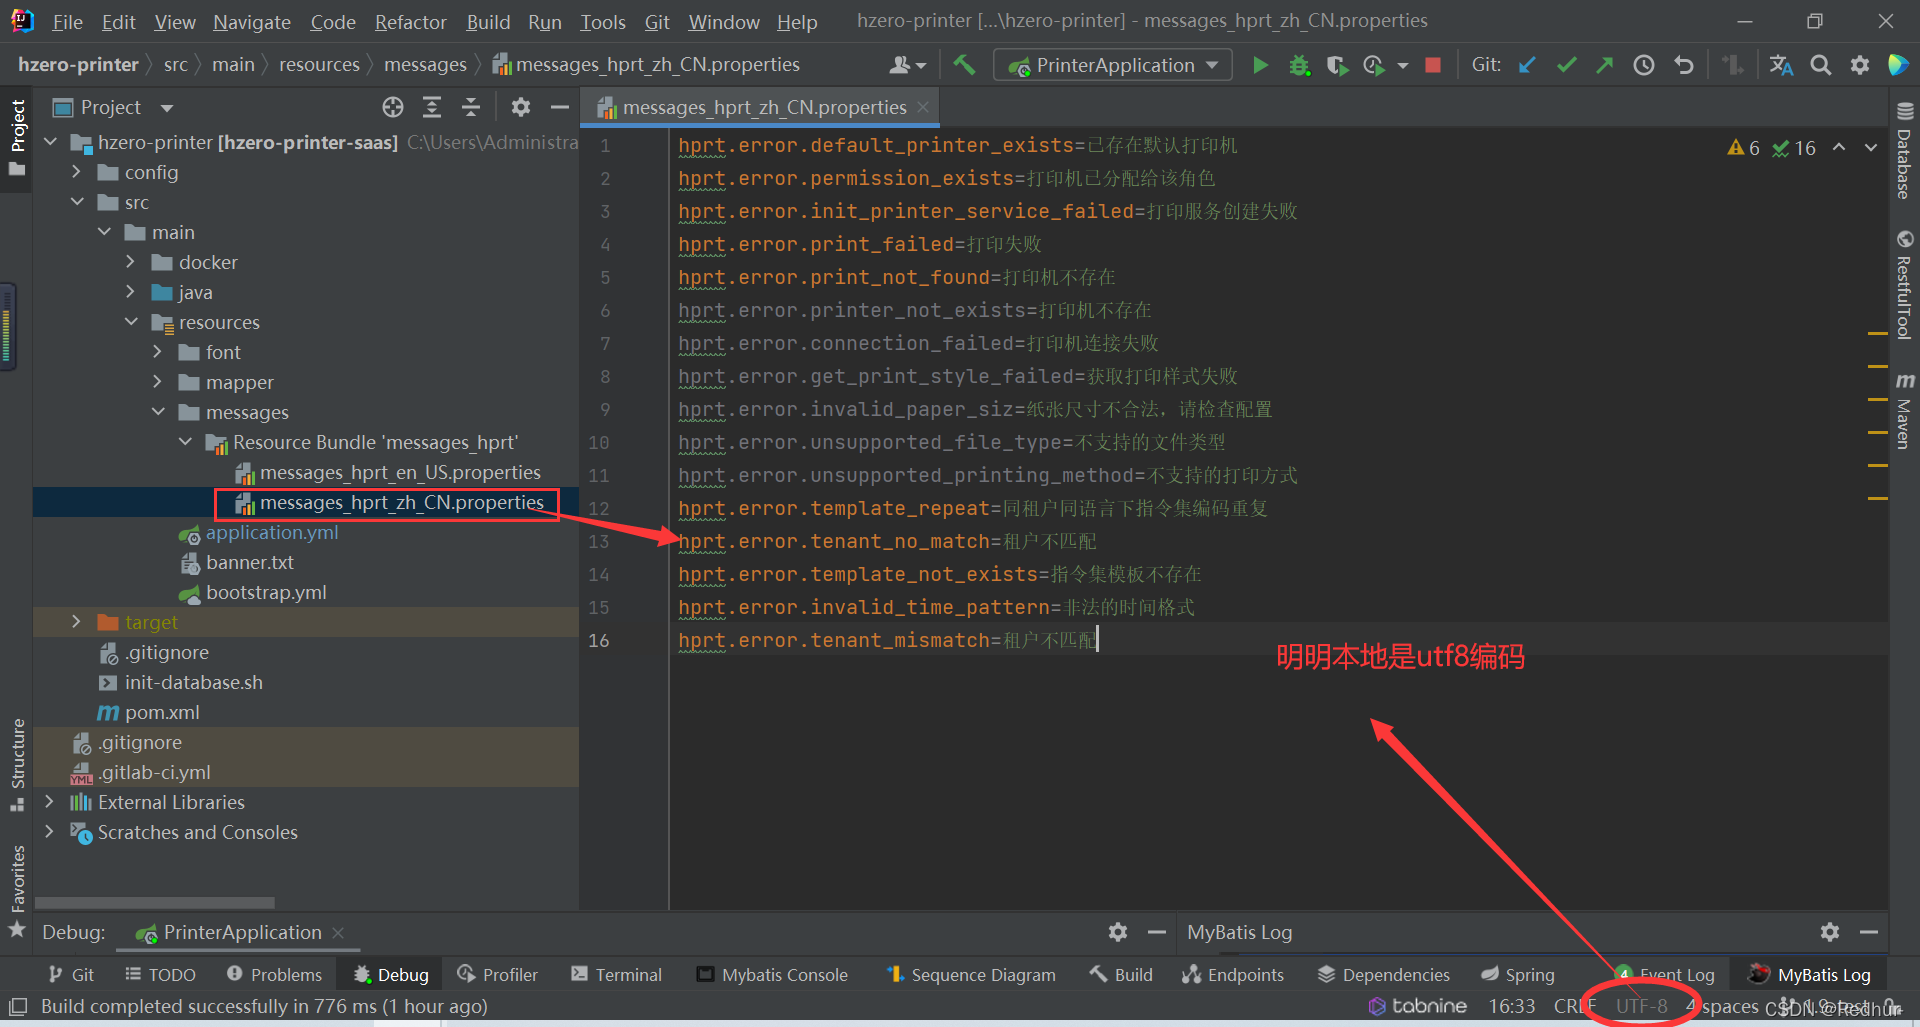Close the messages_hprt_zh_CN.properties editor tab
Screen dimensions: 1920x1027
coord(923,107)
